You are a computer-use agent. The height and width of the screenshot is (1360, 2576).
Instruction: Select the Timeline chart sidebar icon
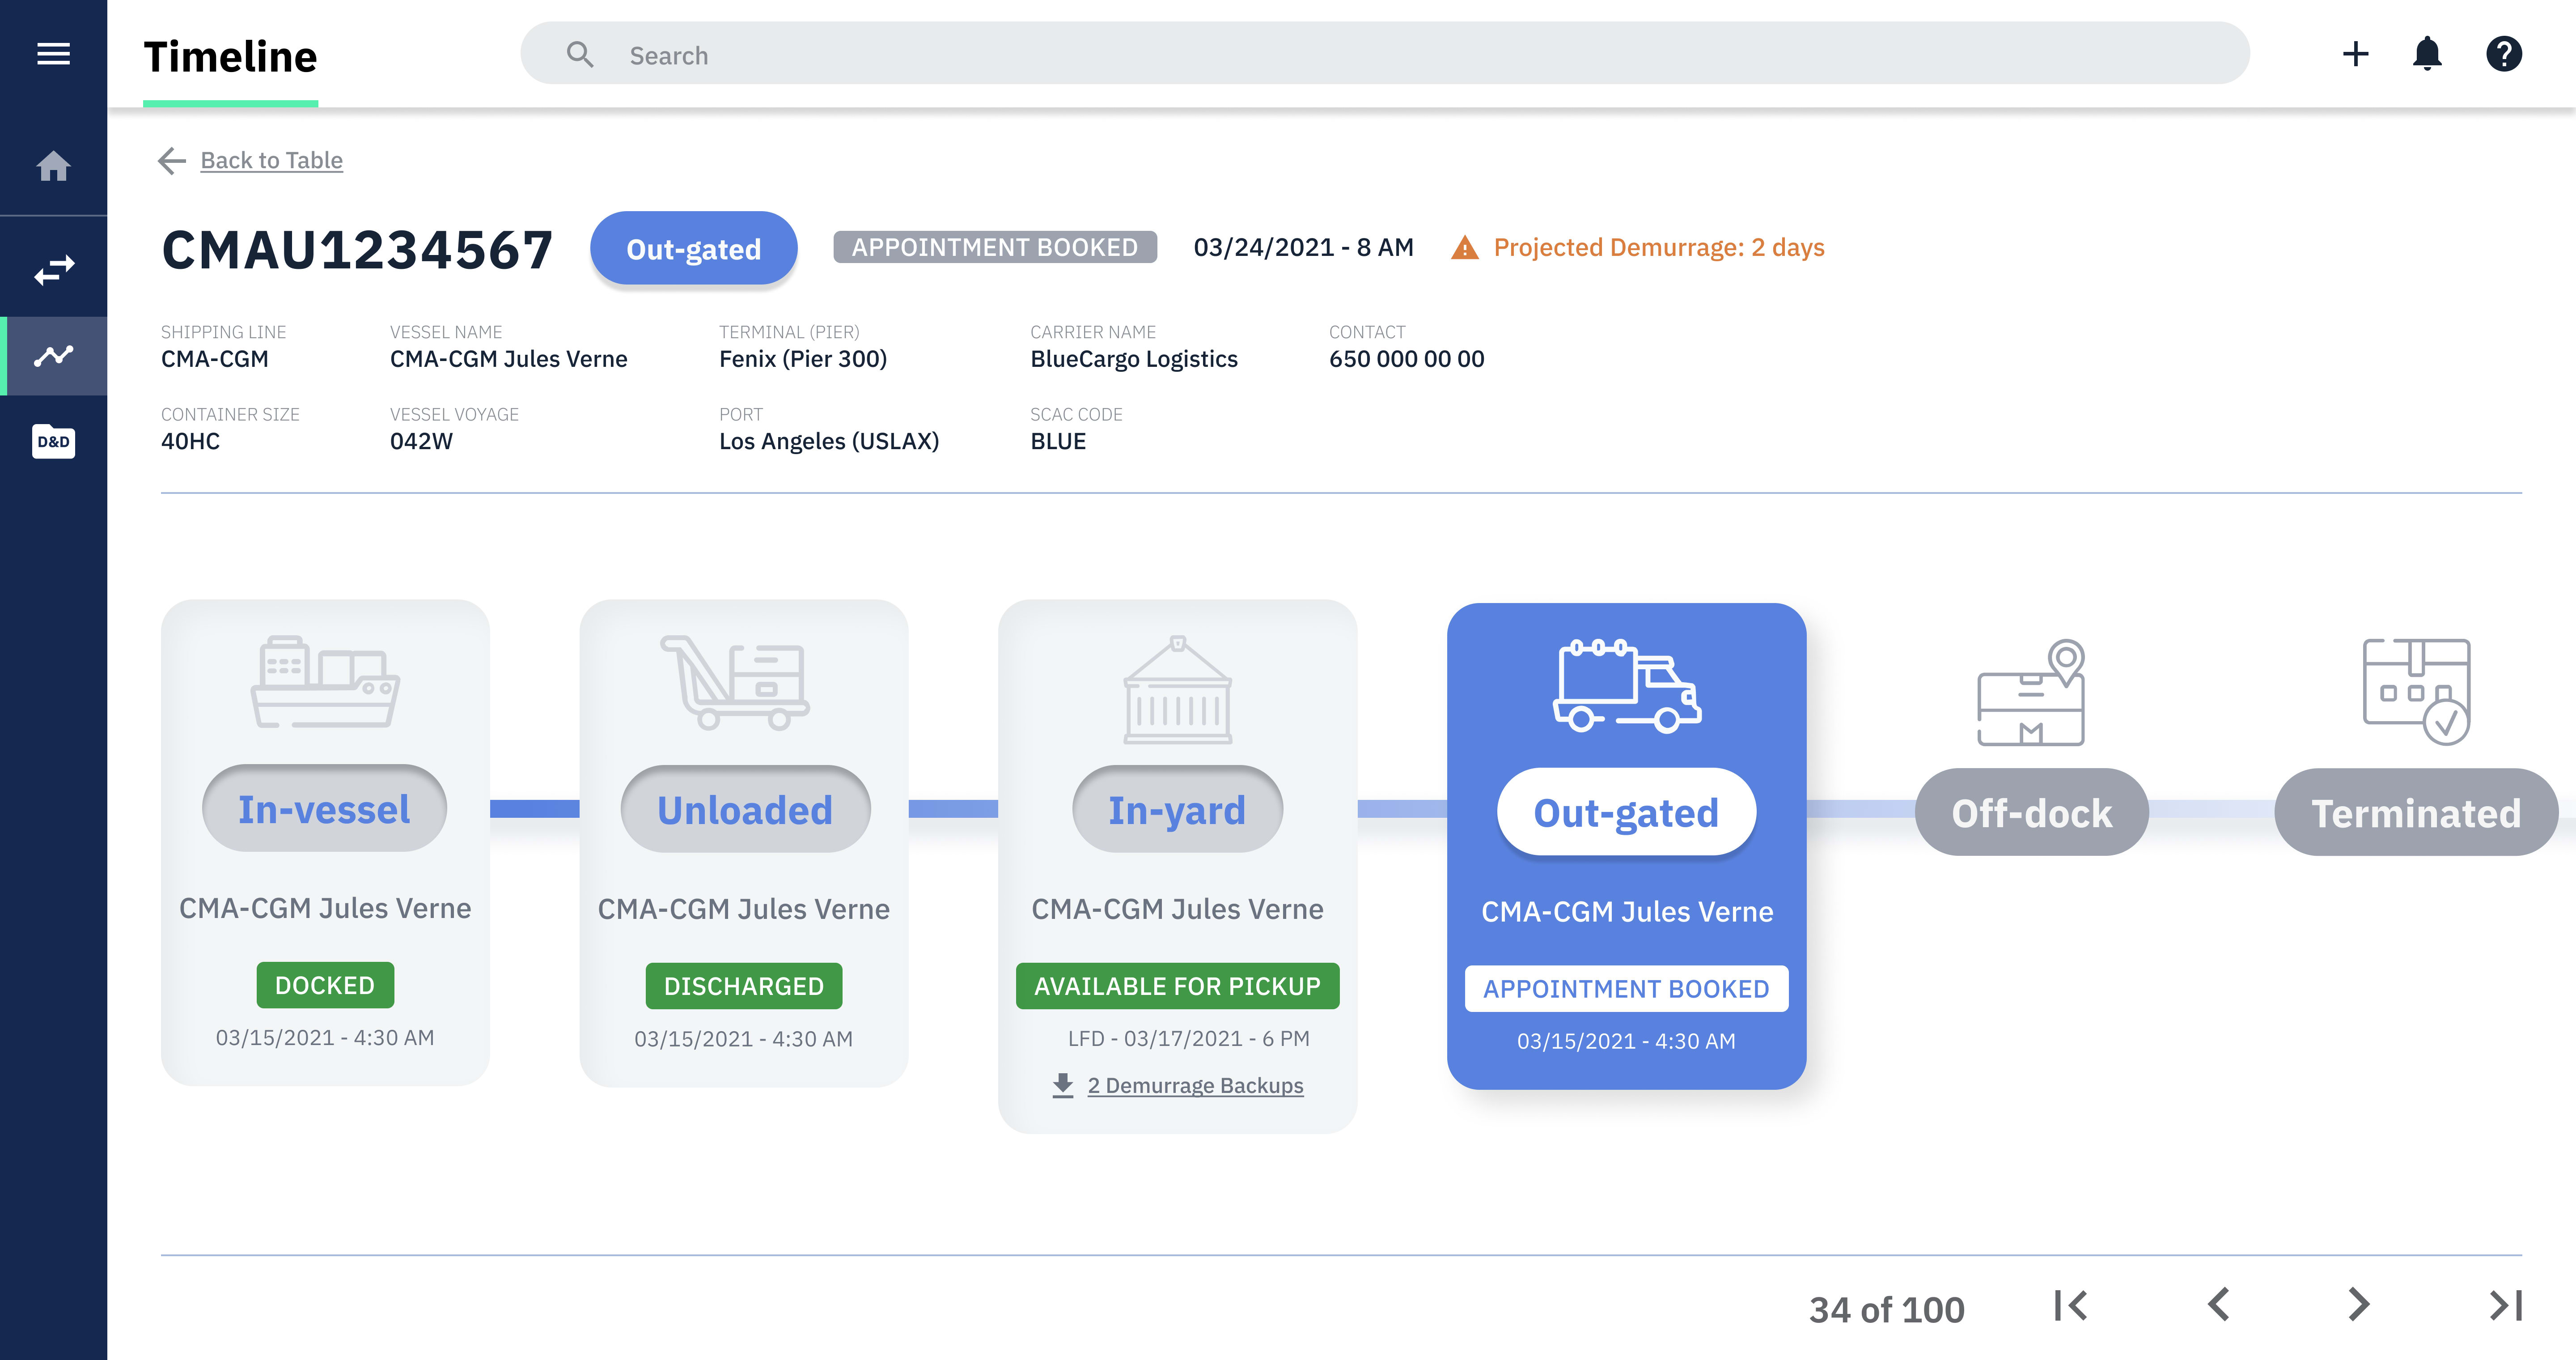point(53,356)
